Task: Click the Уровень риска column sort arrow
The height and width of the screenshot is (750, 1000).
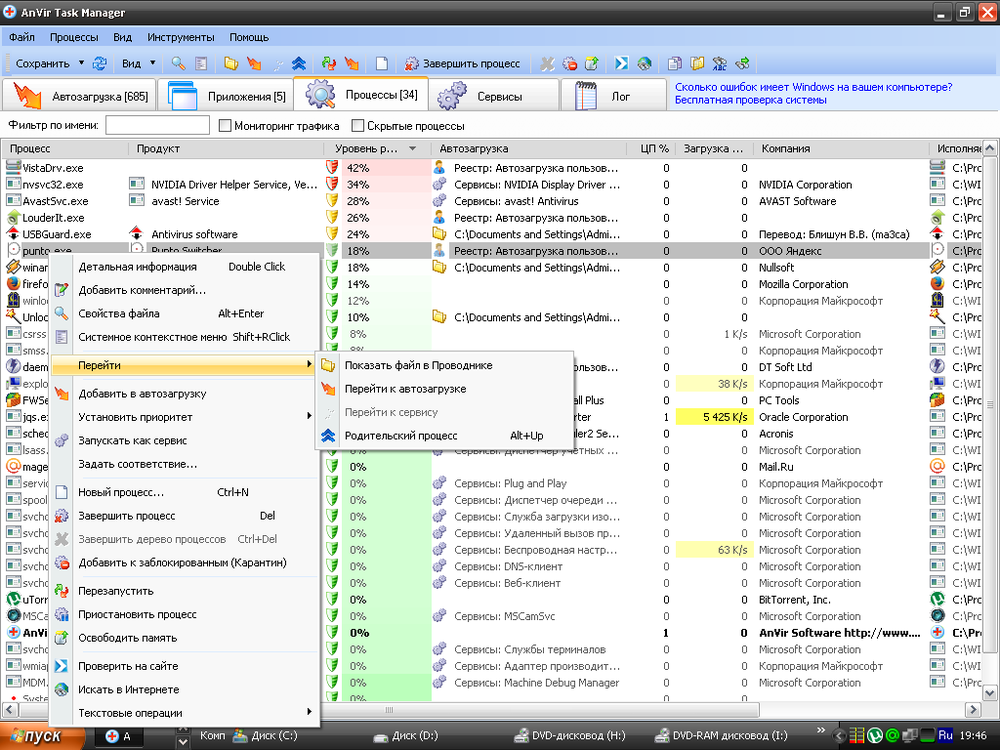Action: click(413, 149)
